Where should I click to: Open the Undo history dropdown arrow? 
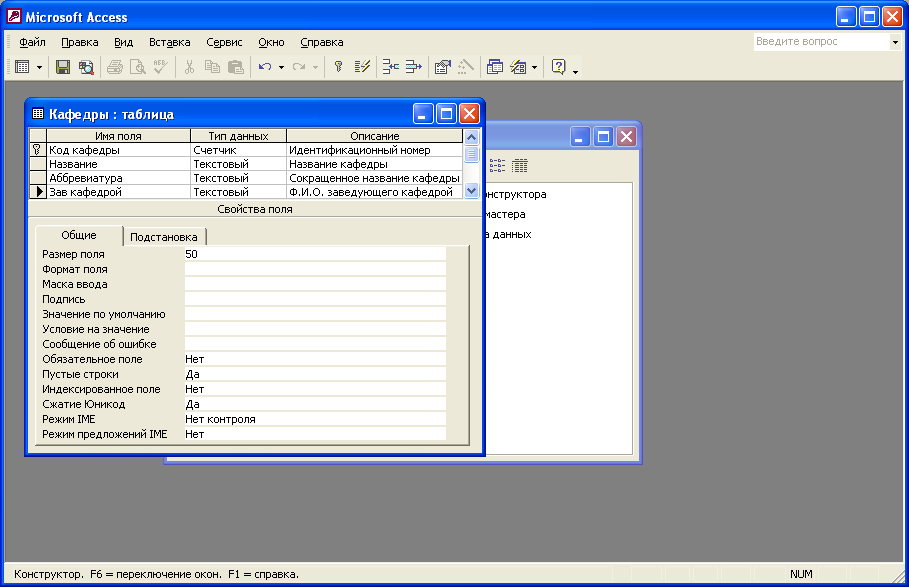click(281, 68)
